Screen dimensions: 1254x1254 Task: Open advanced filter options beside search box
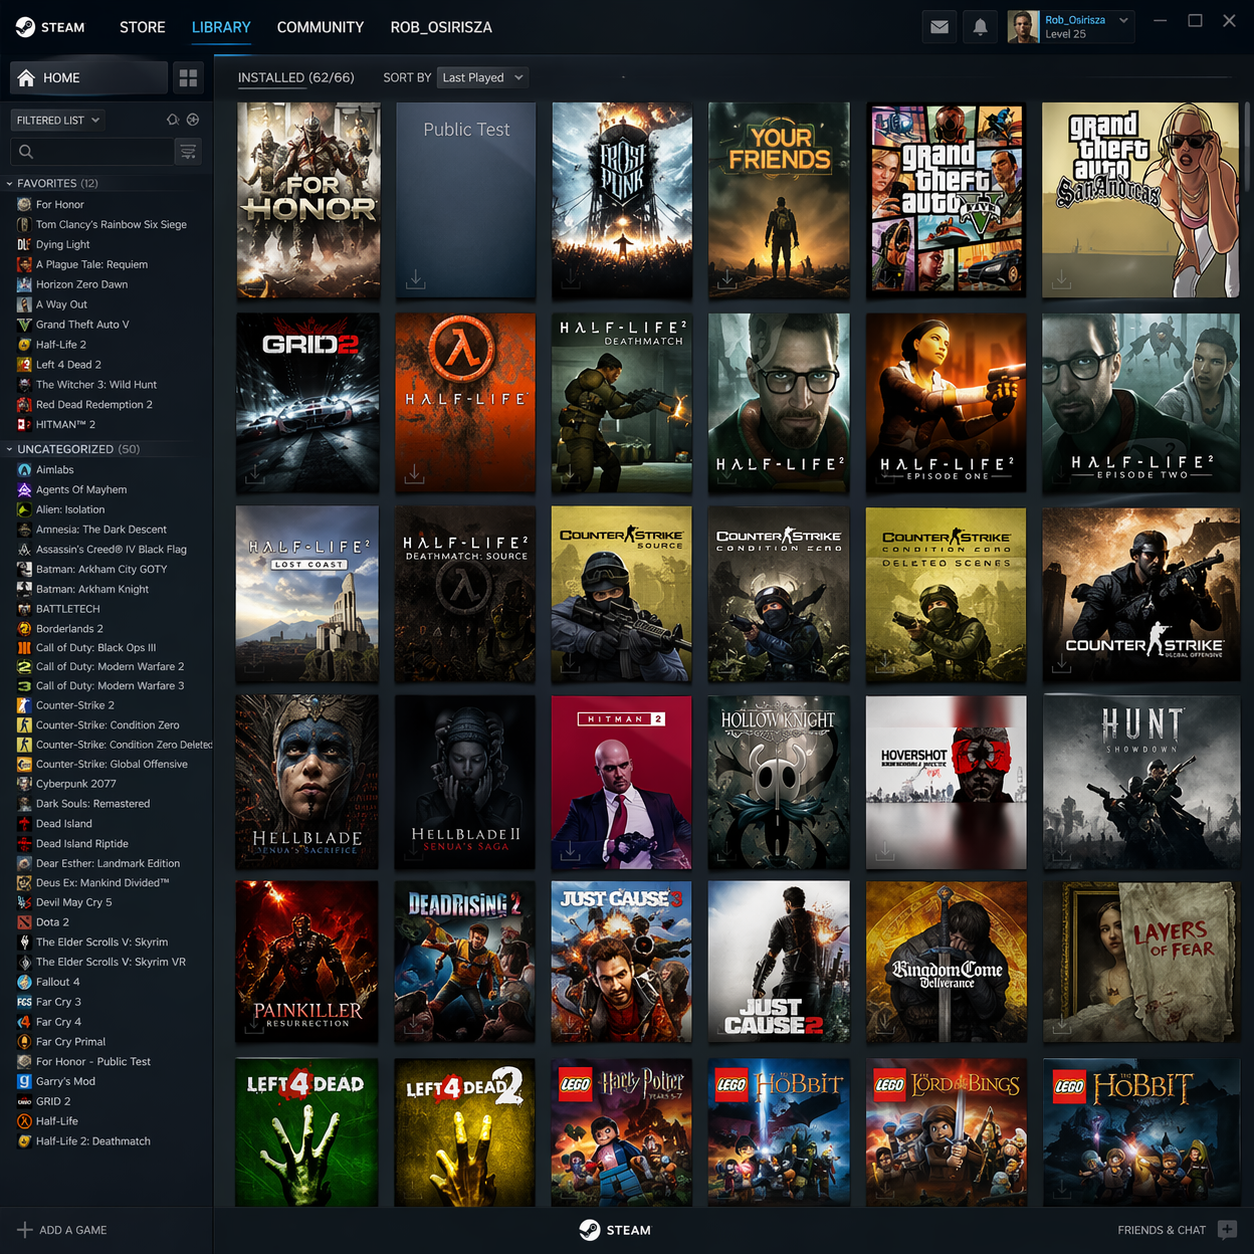pyautogui.click(x=188, y=151)
